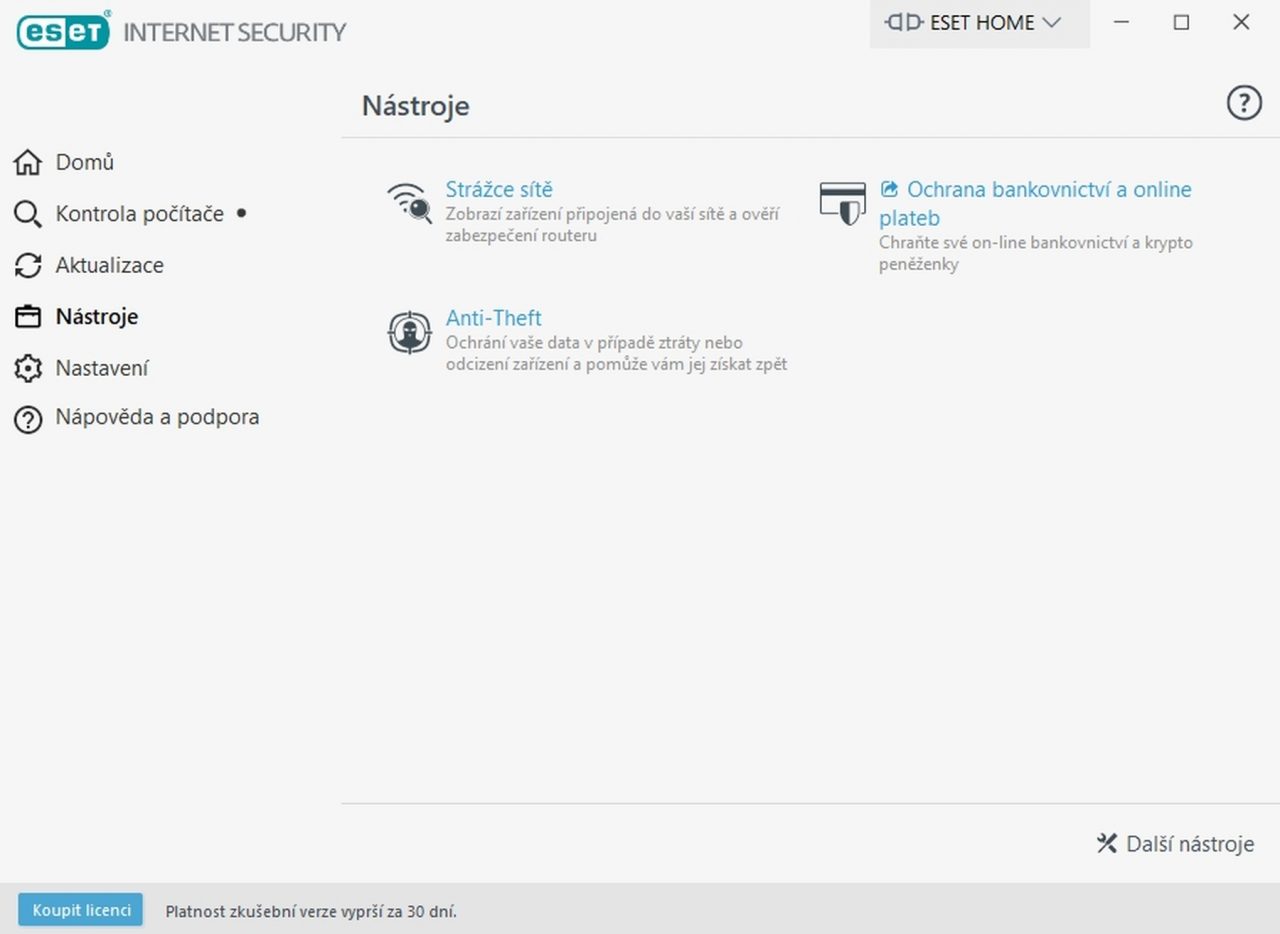
Task: Open help via the question mark icon
Action: click(1243, 103)
